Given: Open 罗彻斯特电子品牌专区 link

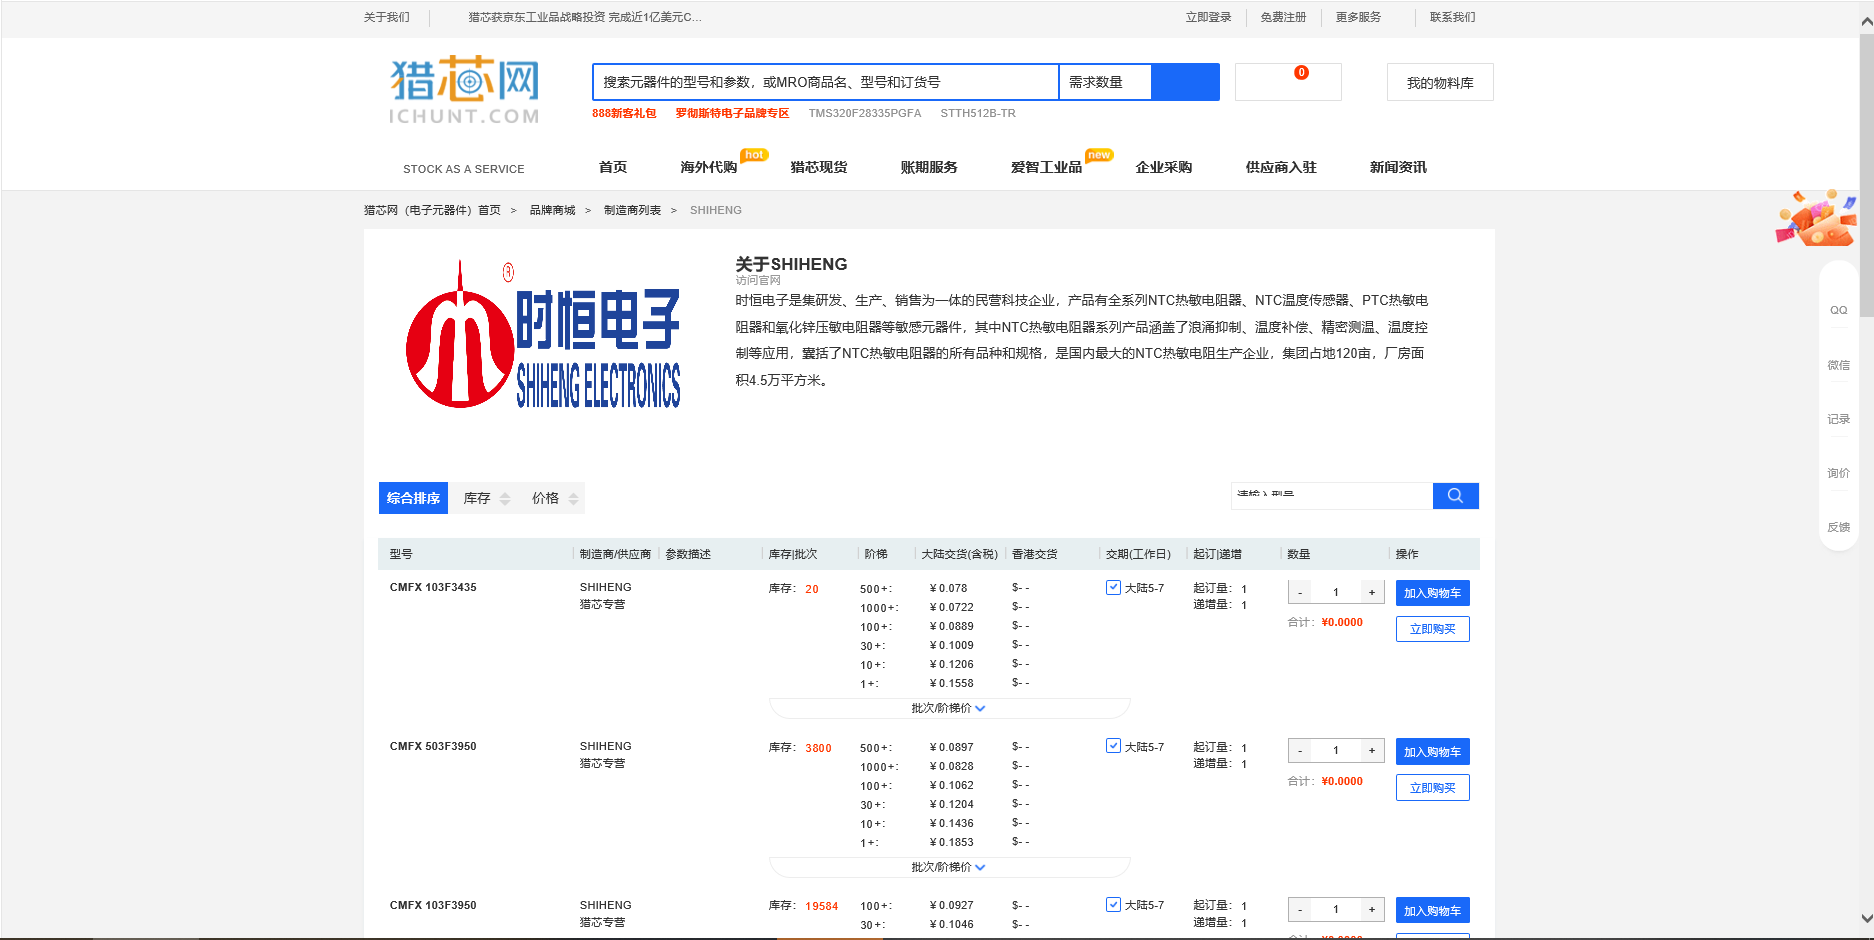Looking at the screenshot, I should (x=732, y=113).
